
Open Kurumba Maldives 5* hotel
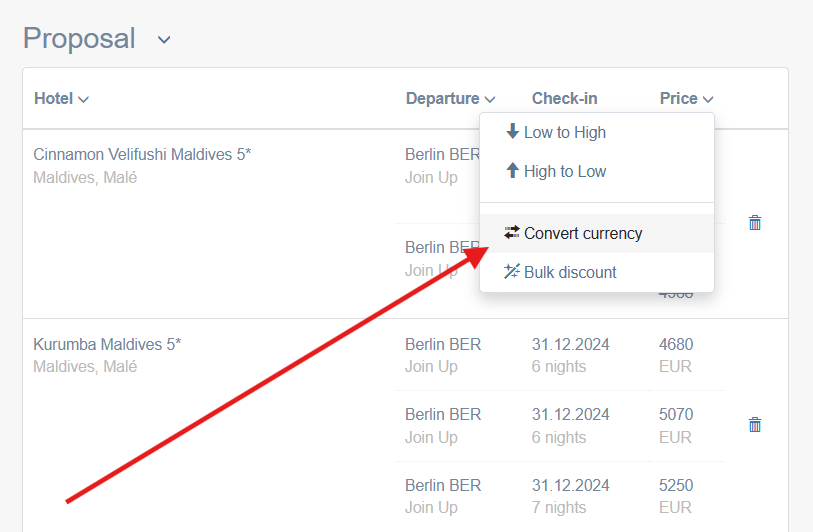tap(107, 345)
